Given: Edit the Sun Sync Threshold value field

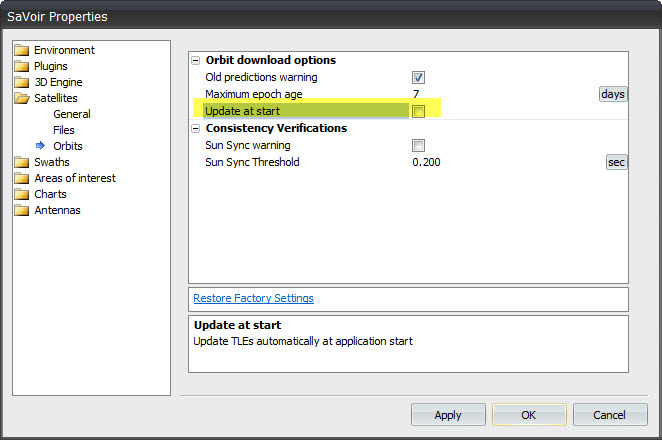Looking at the screenshot, I should click(500, 162).
